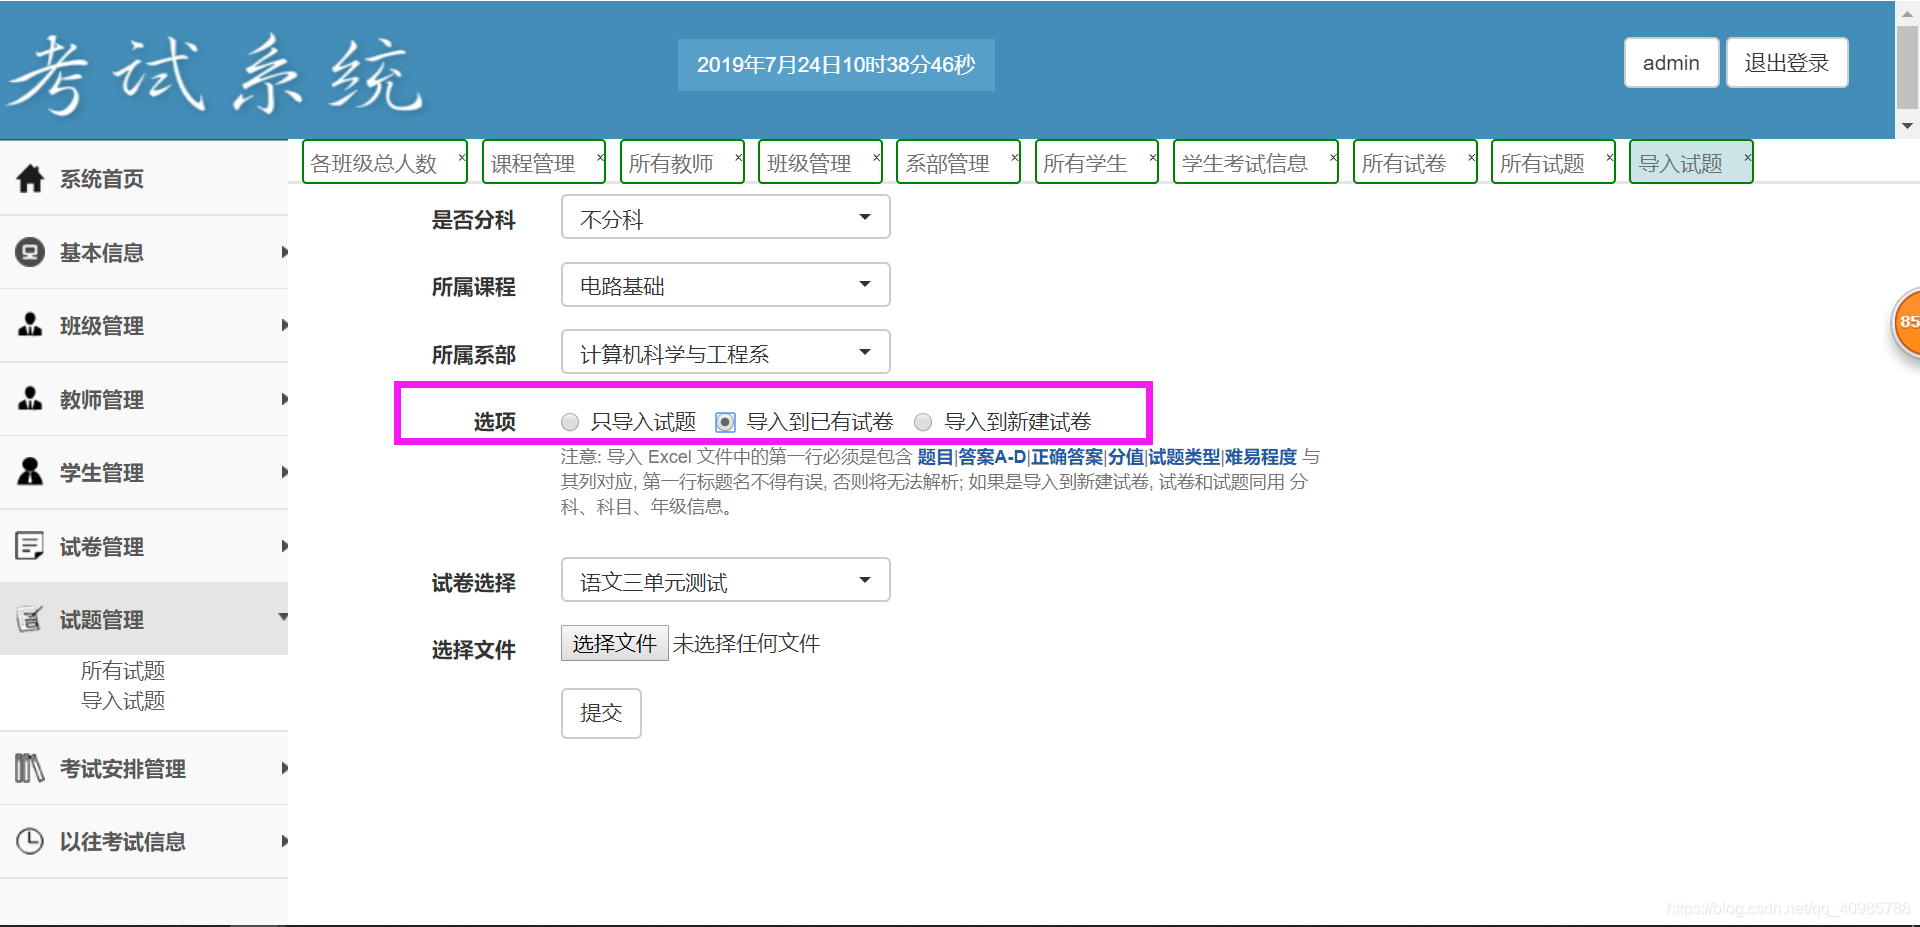The height and width of the screenshot is (927, 1920).
Task: Open 所有试题 under 试题管理
Action: pyautogui.click(x=123, y=671)
